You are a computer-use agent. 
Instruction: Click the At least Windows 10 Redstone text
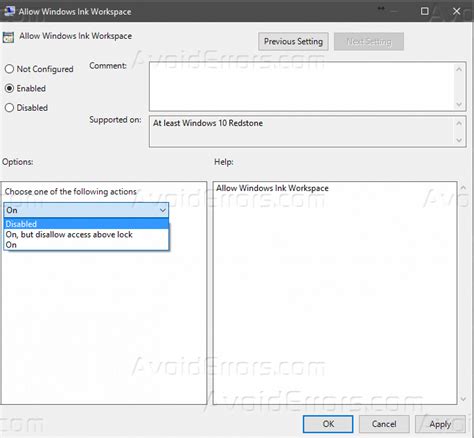(x=208, y=123)
